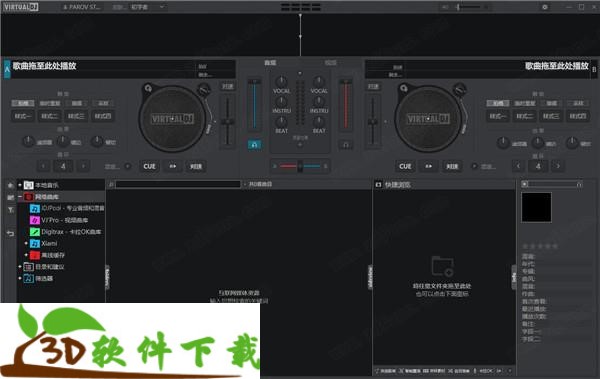Toggle headphone cue for deck B

pyautogui.click(x=346, y=145)
